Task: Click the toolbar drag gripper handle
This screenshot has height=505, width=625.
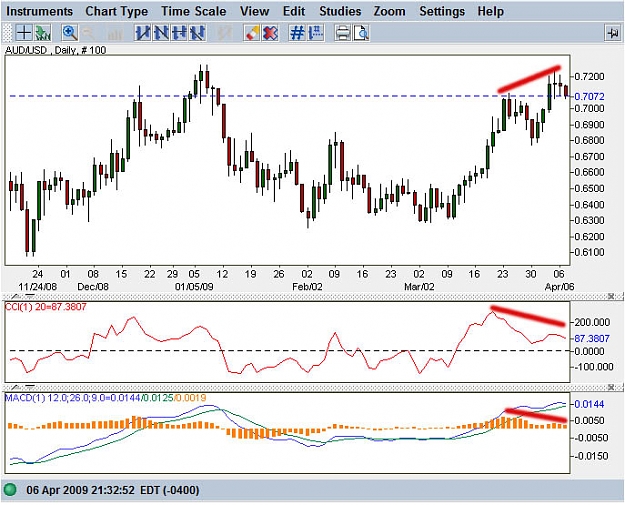Action: click(x=7, y=33)
